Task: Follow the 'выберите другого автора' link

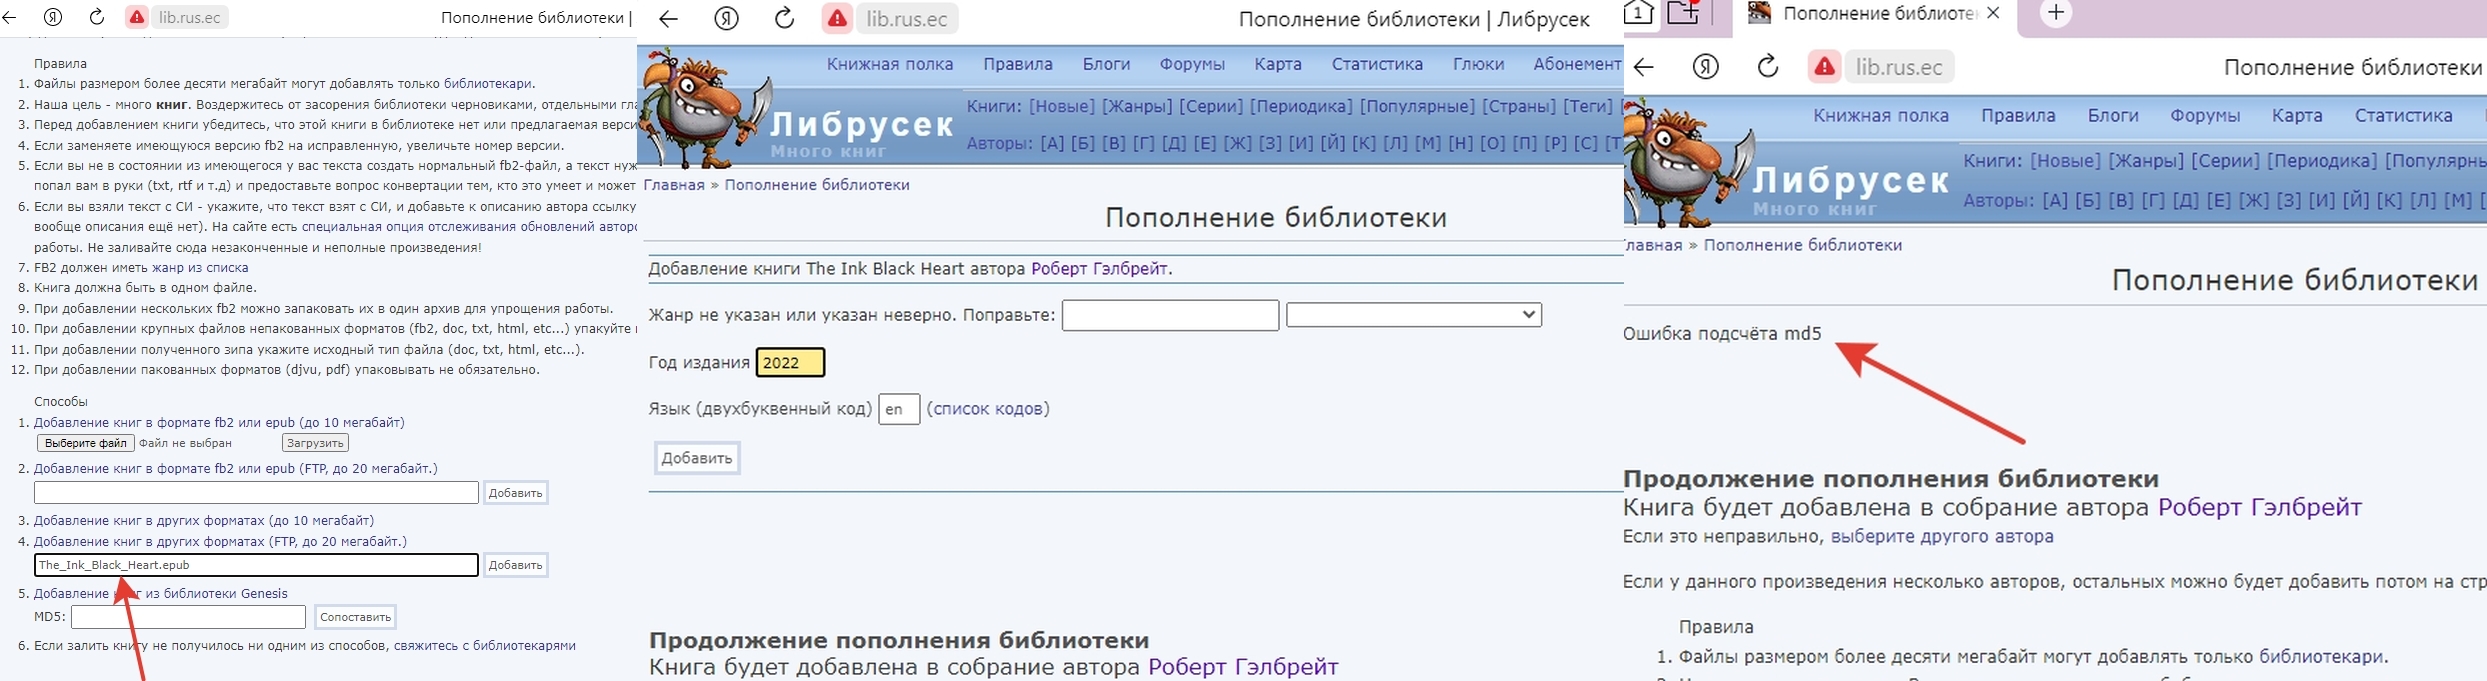Action: (x=1941, y=537)
